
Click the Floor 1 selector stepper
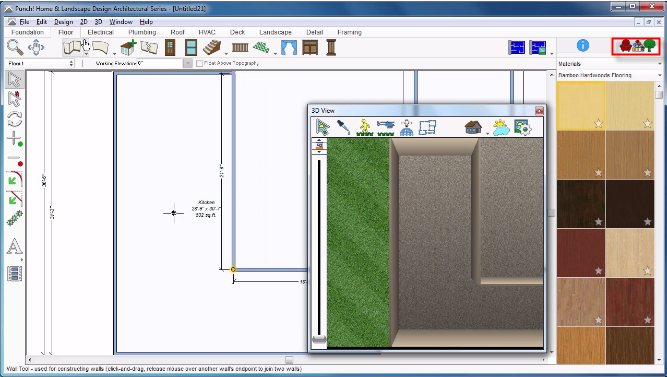pyautogui.click(x=71, y=63)
